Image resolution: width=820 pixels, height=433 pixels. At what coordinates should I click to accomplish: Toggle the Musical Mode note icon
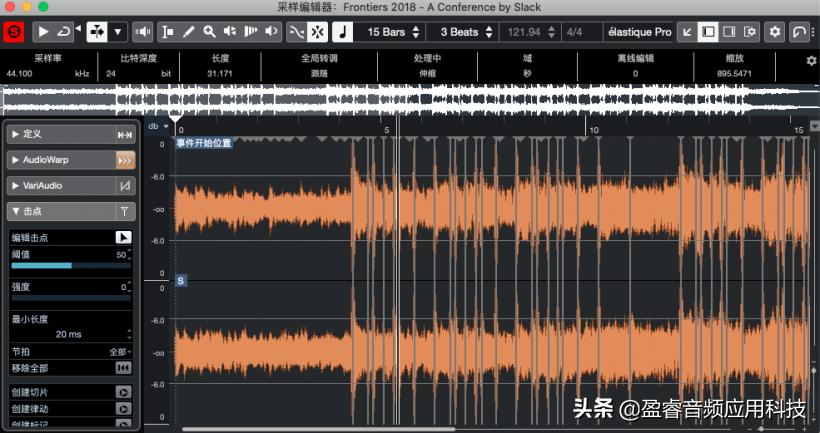[343, 32]
